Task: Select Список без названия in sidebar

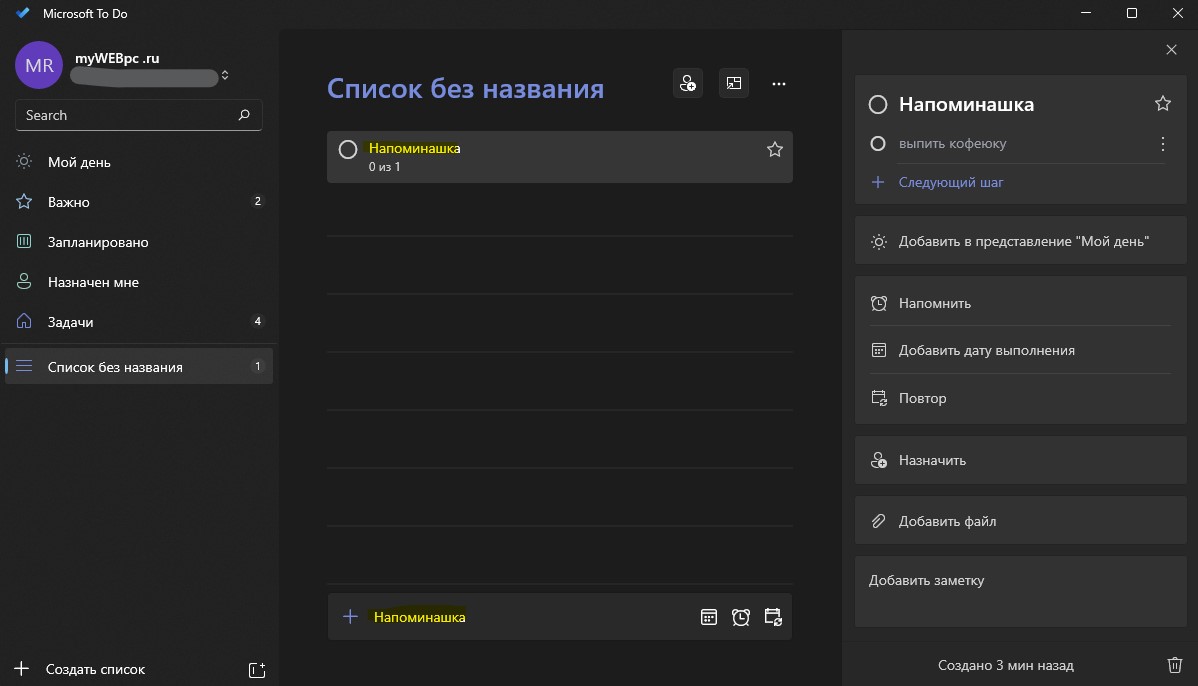Action: (x=138, y=367)
